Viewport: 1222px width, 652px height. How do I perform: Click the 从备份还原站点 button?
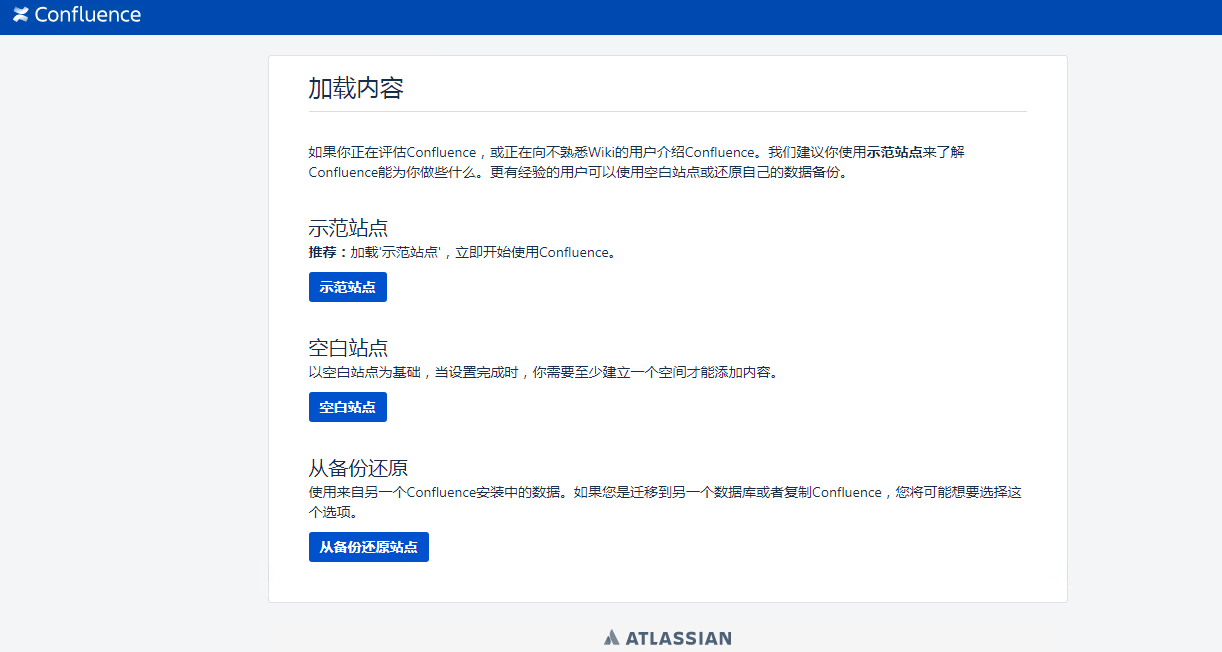368,546
